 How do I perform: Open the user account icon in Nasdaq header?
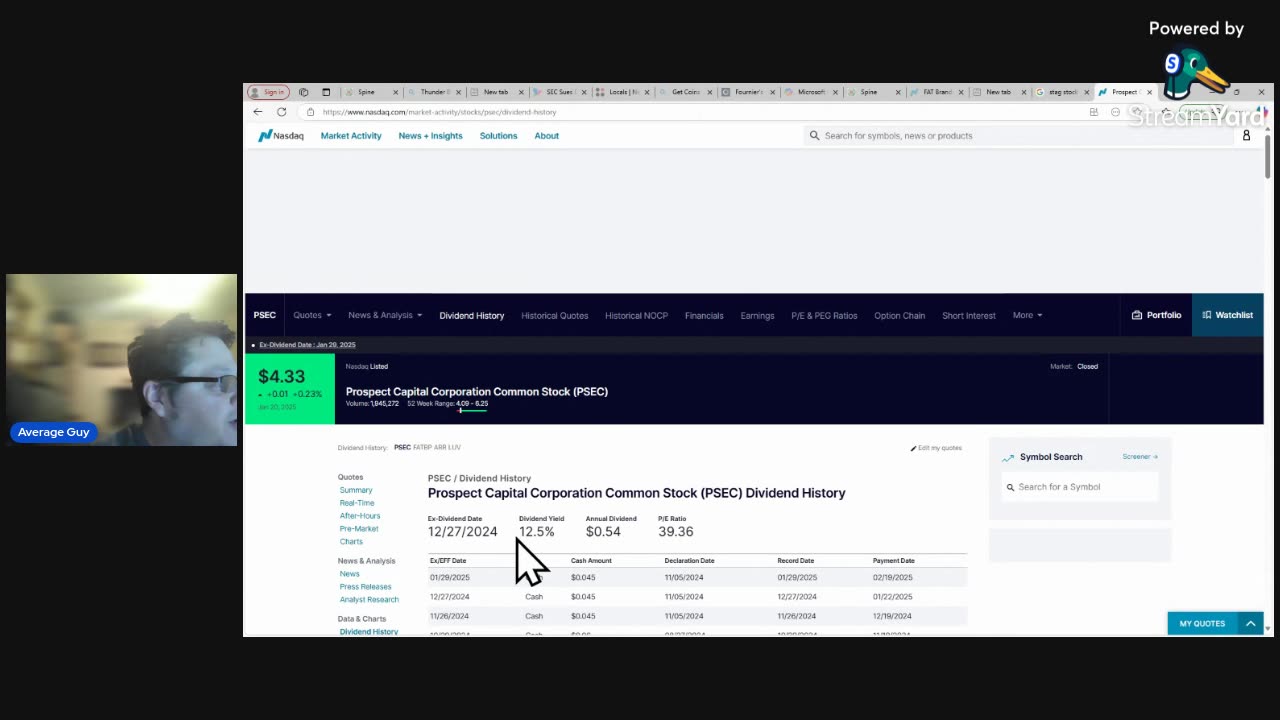click(1246, 136)
